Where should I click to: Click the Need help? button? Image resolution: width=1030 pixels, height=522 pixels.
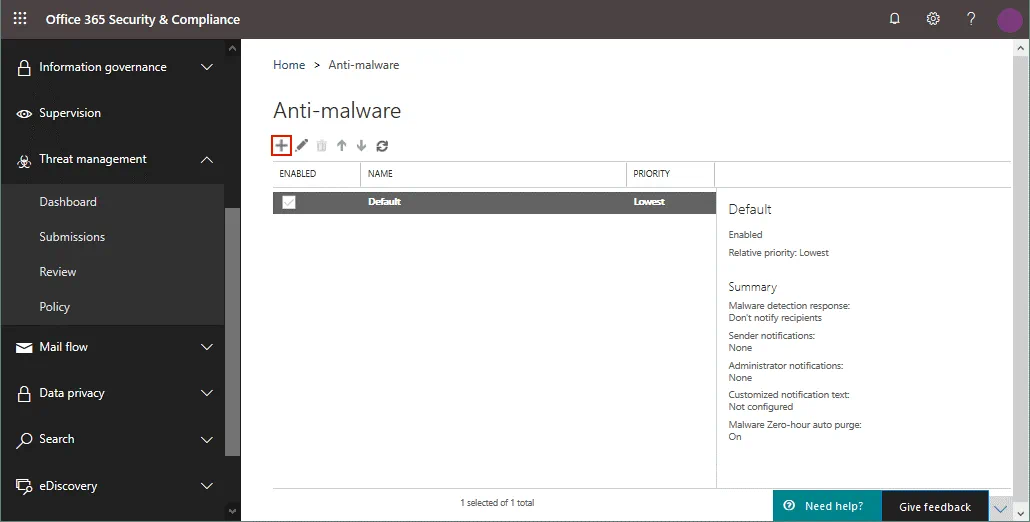pyautogui.click(x=826, y=506)
